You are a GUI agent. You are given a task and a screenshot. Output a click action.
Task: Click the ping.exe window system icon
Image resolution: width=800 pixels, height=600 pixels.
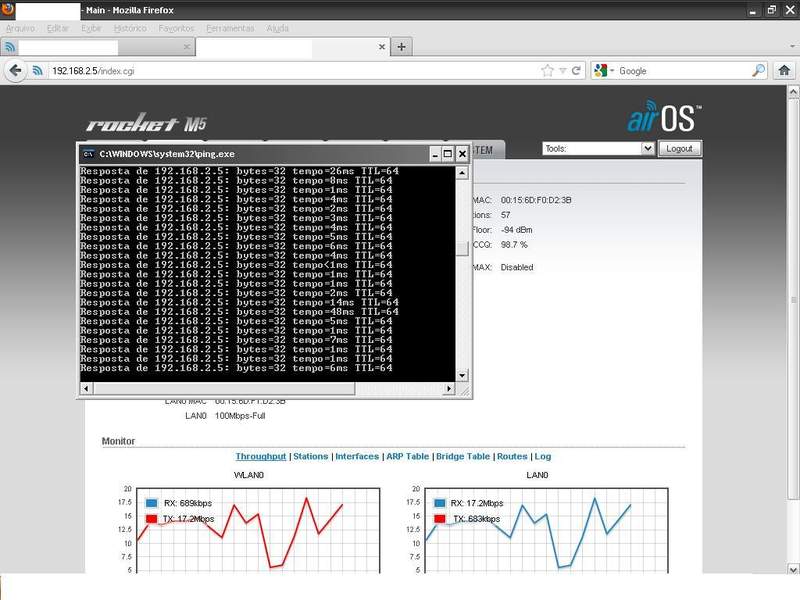pyautogui.click(x=88, y=154)
